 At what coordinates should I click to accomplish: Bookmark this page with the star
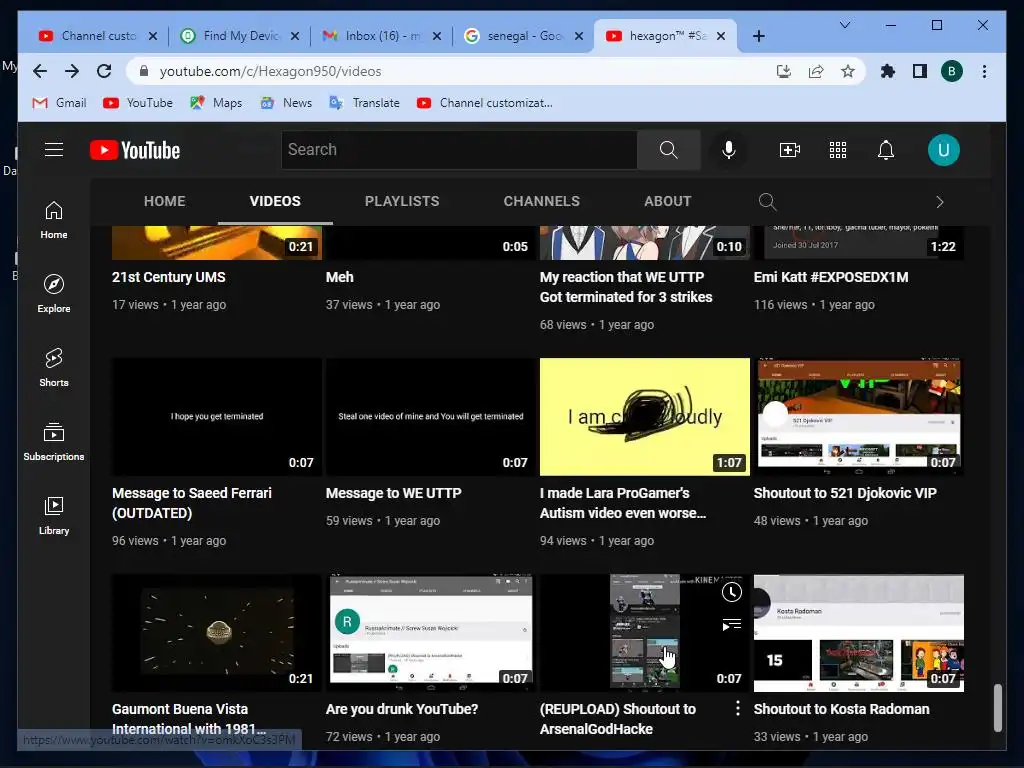[x=848, y=71]
